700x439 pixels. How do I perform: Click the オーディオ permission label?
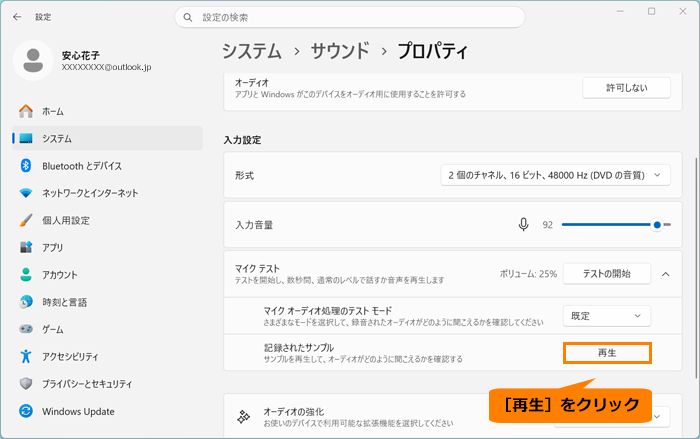click(x=252, y=83)
